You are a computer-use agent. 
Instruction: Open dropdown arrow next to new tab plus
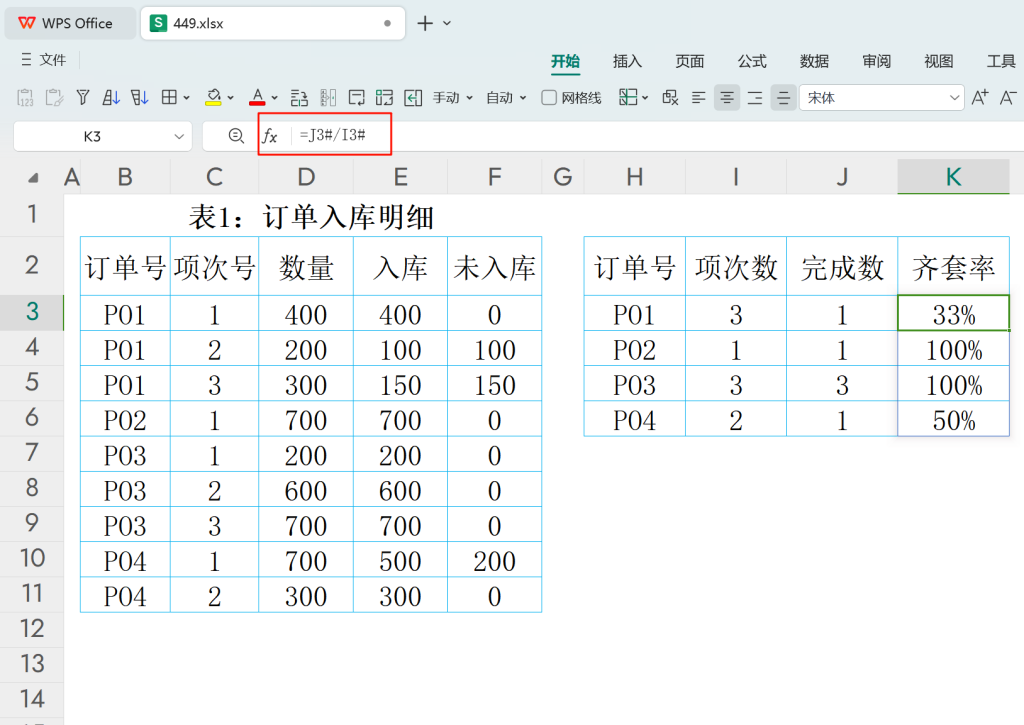pyautogui.click(x=447, y=24)
